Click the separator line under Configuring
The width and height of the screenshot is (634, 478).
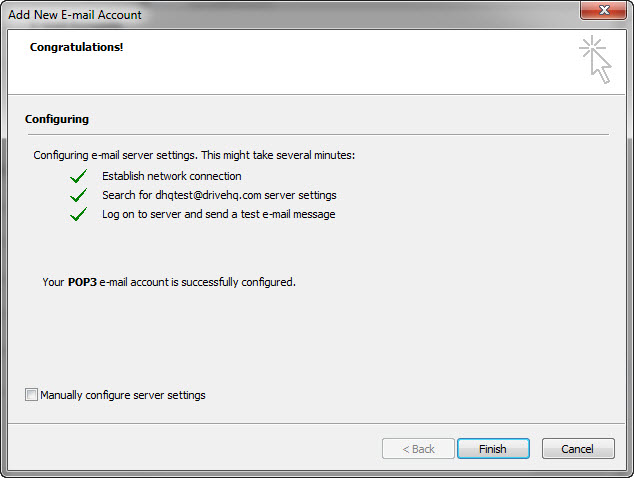click(x=316, y=134)
